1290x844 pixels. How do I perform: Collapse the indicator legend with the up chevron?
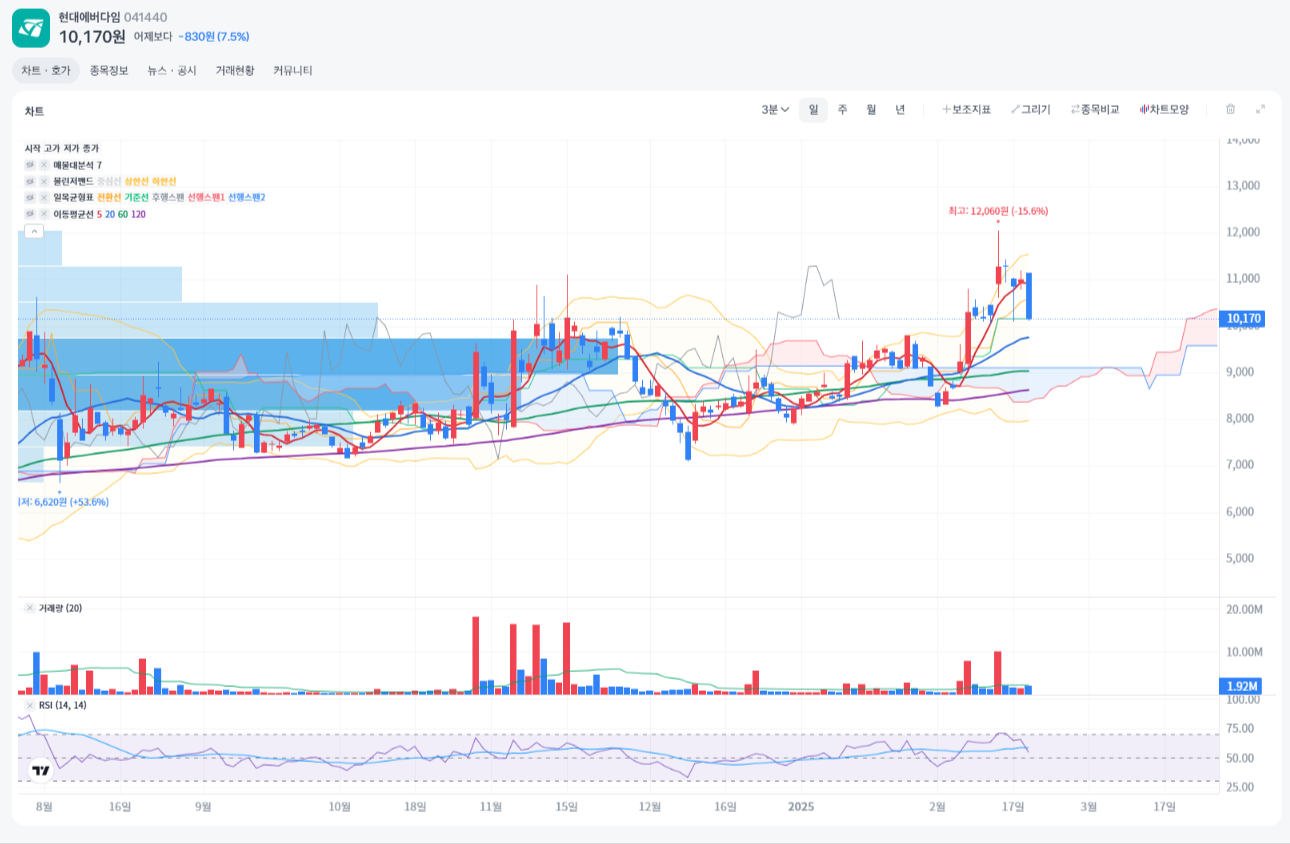34,231
